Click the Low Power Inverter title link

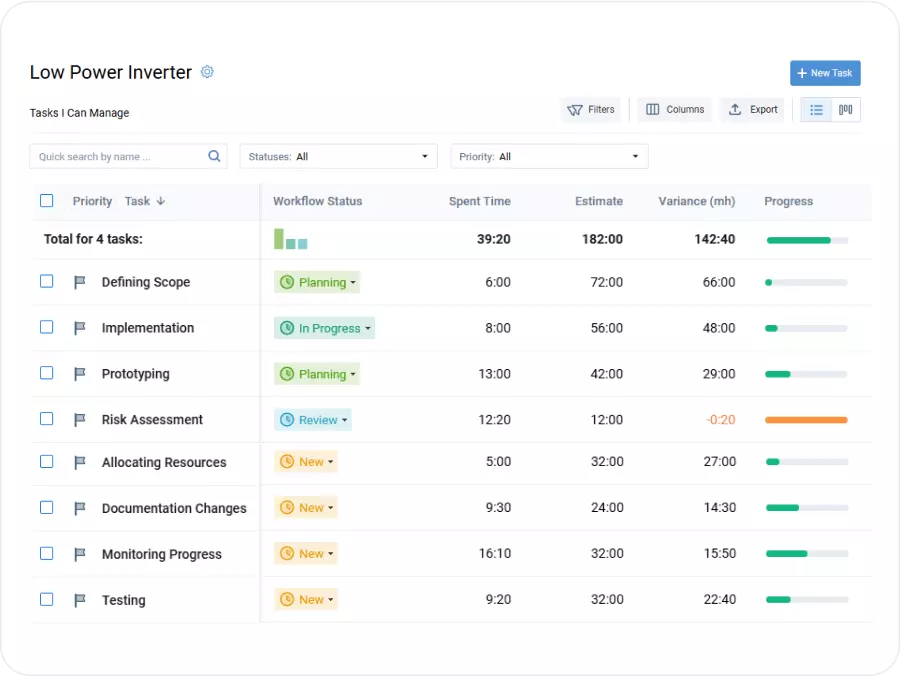click(110, 72)
